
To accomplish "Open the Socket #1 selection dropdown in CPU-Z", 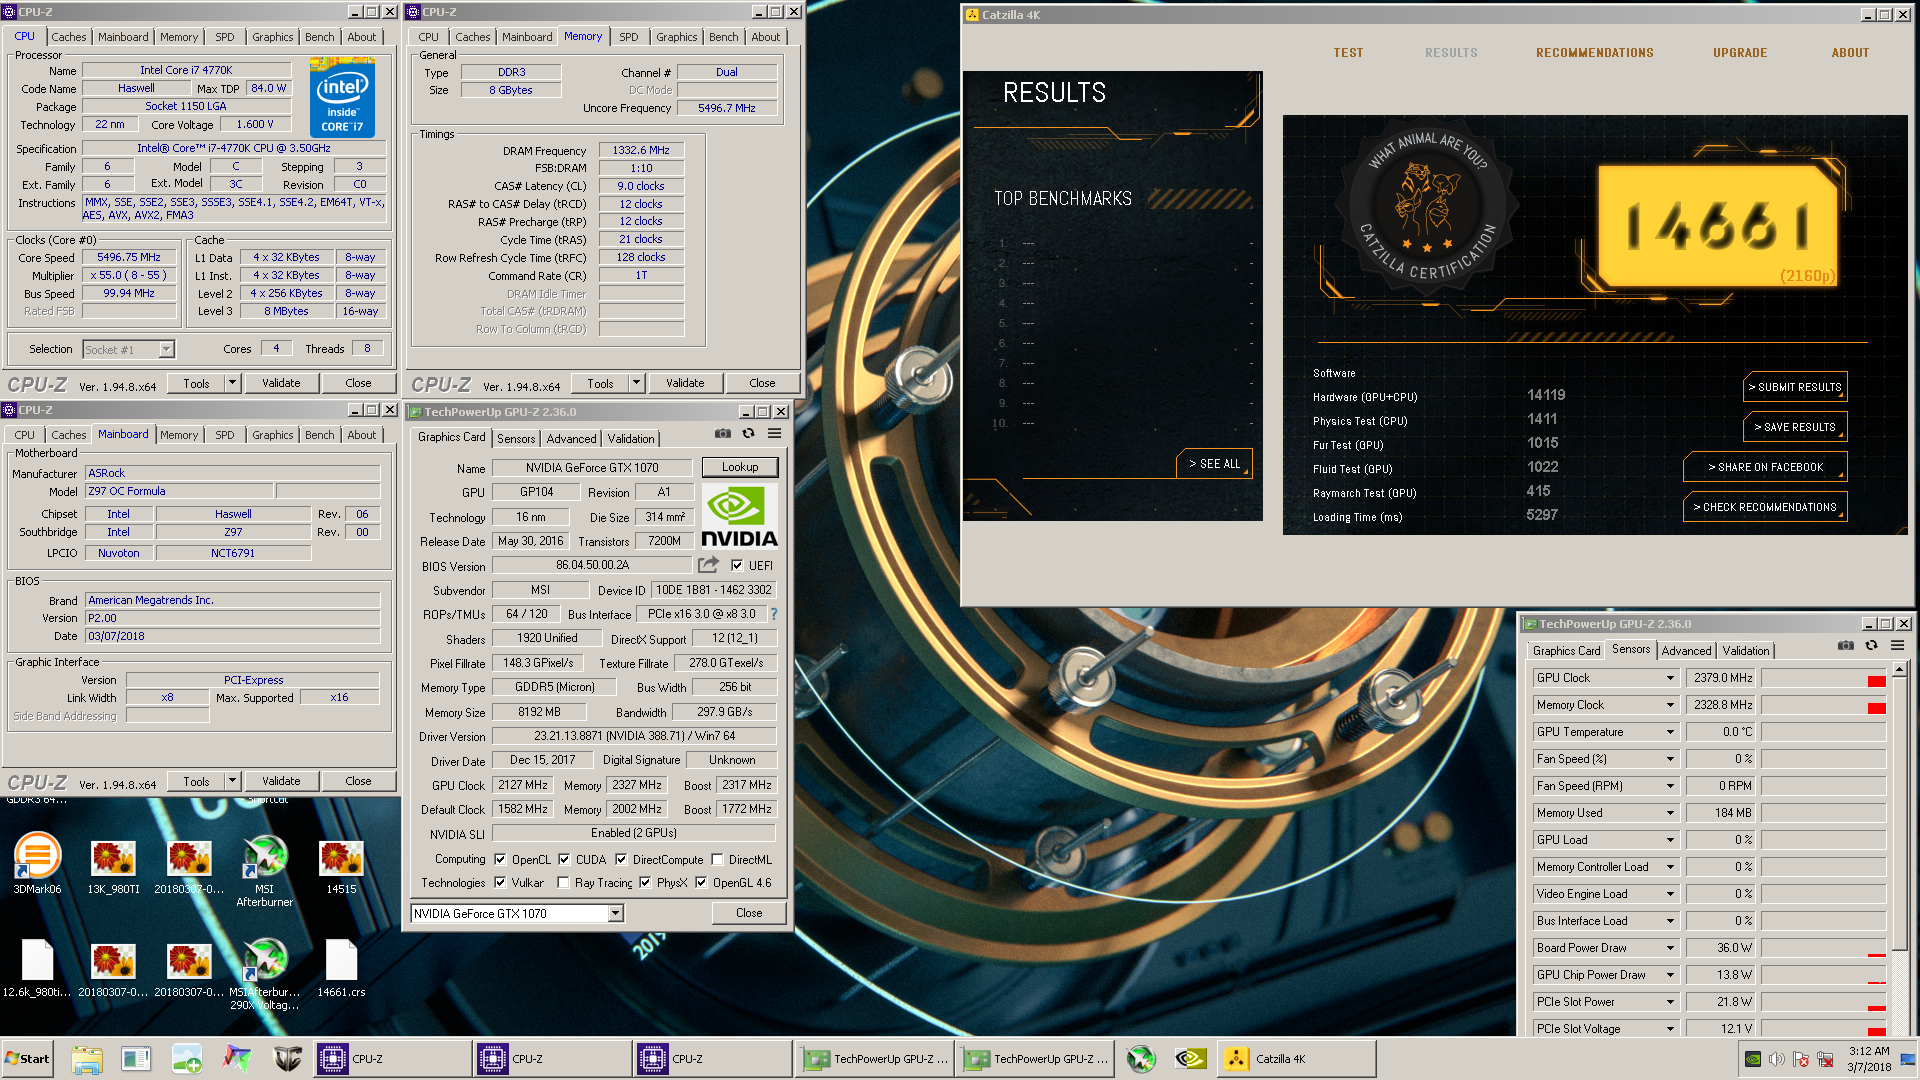I will 166,349.
